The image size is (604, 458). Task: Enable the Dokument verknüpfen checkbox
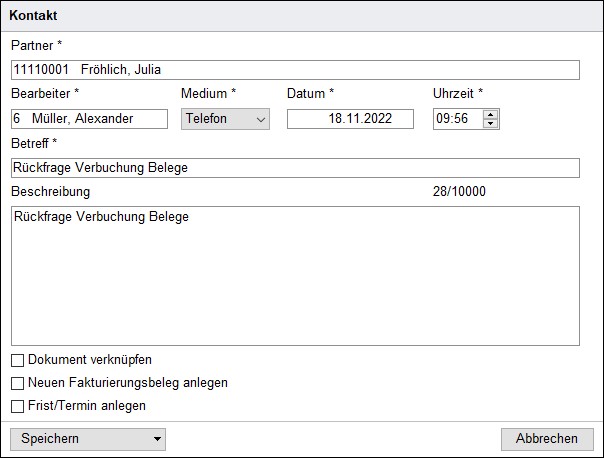click(x=18, y=360)
